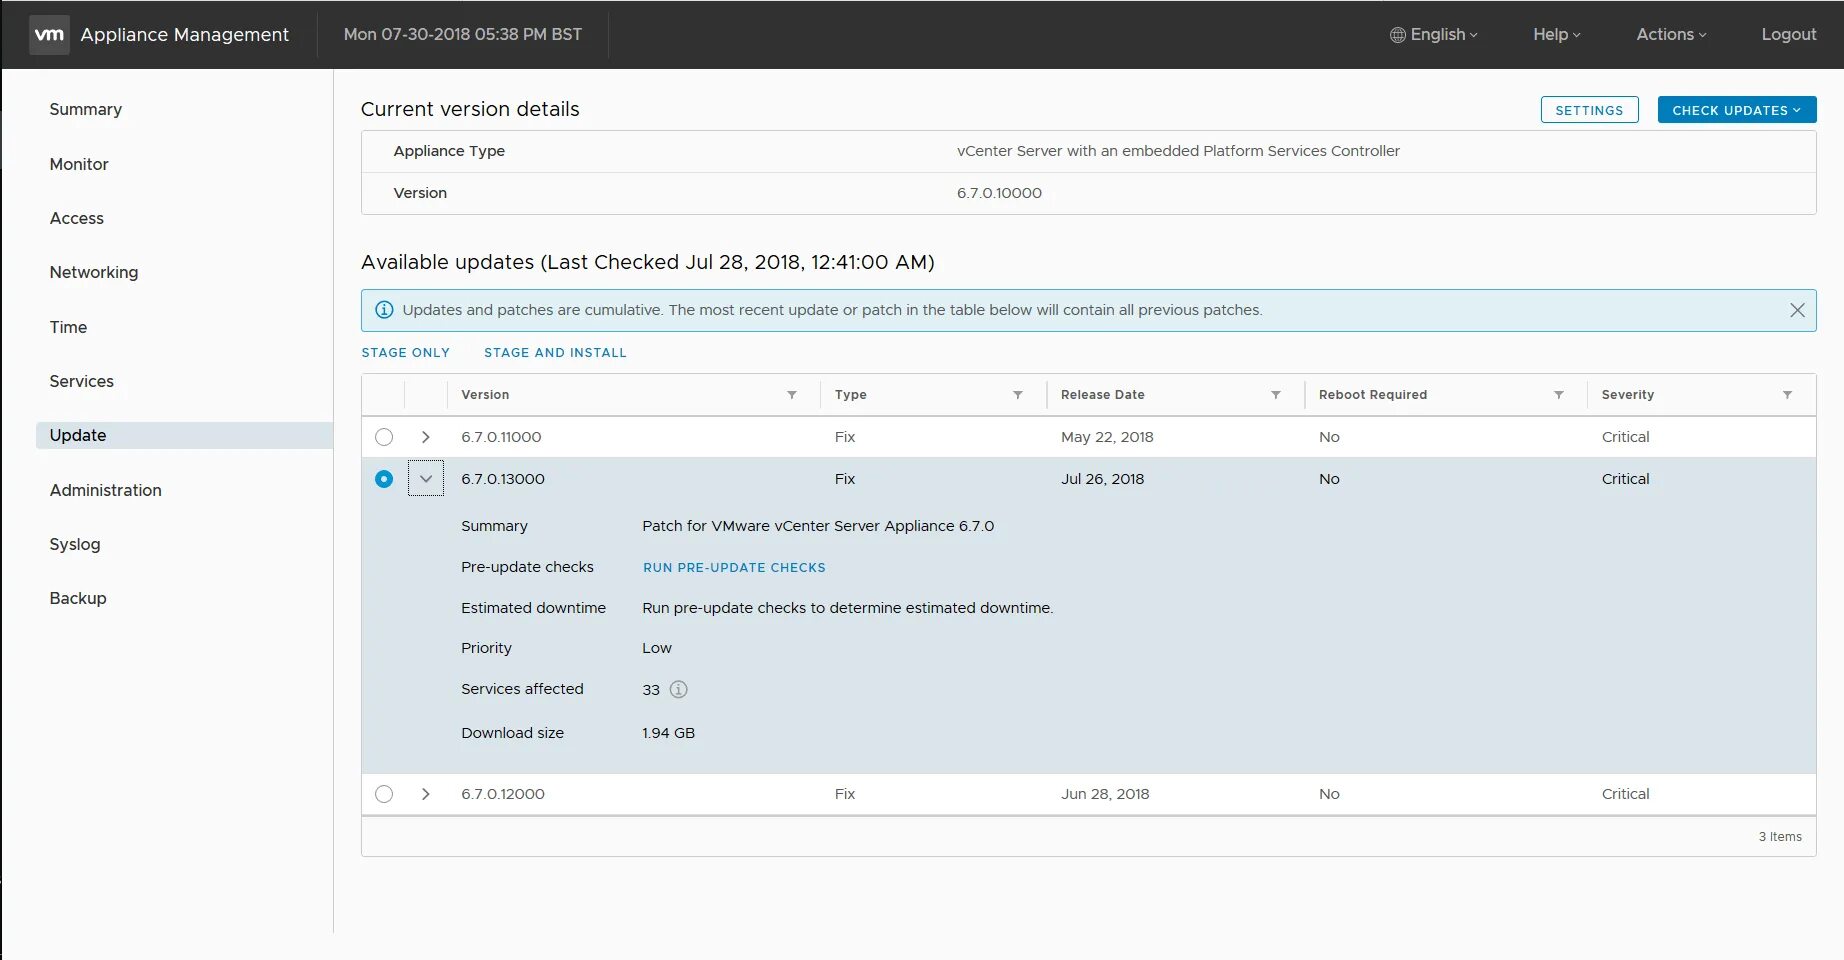
Task: Expand details for version 6.7.0.12000
Action: click(x=426, y=794)
